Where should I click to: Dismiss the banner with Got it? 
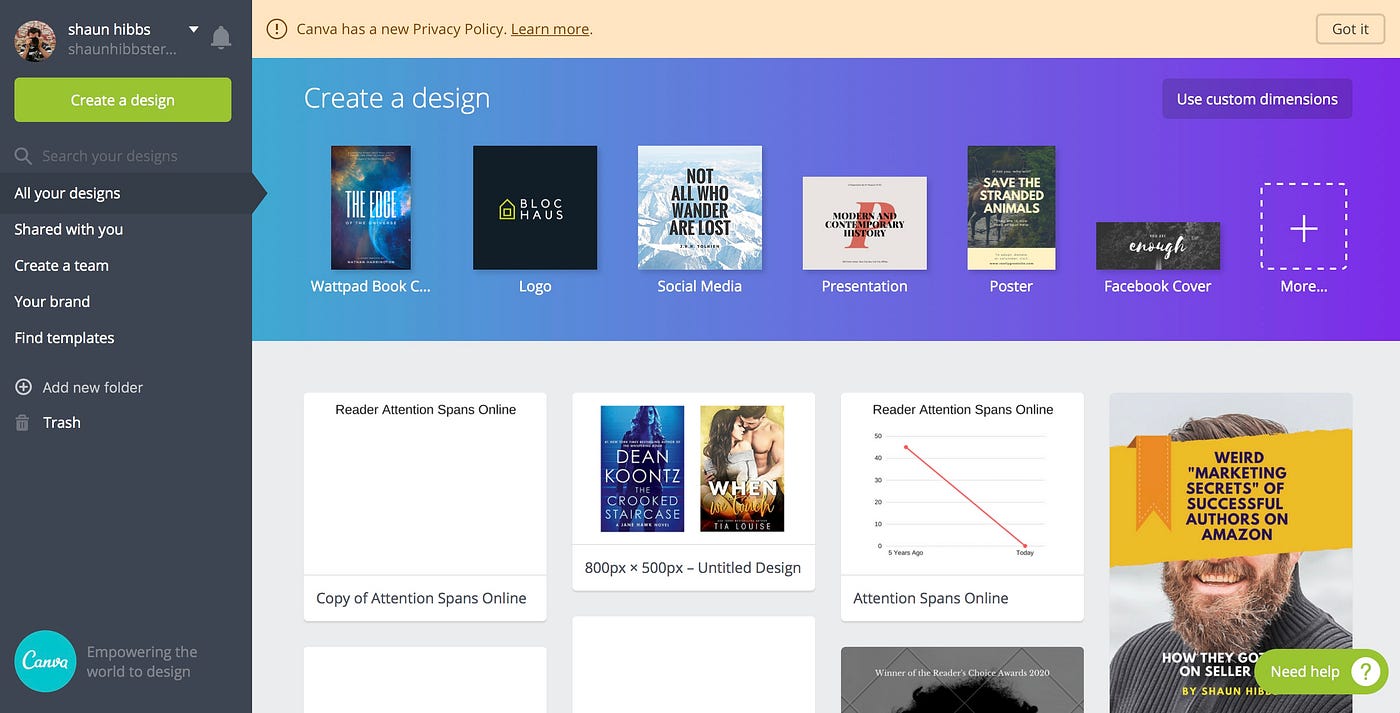click(x=1350, y=29)
